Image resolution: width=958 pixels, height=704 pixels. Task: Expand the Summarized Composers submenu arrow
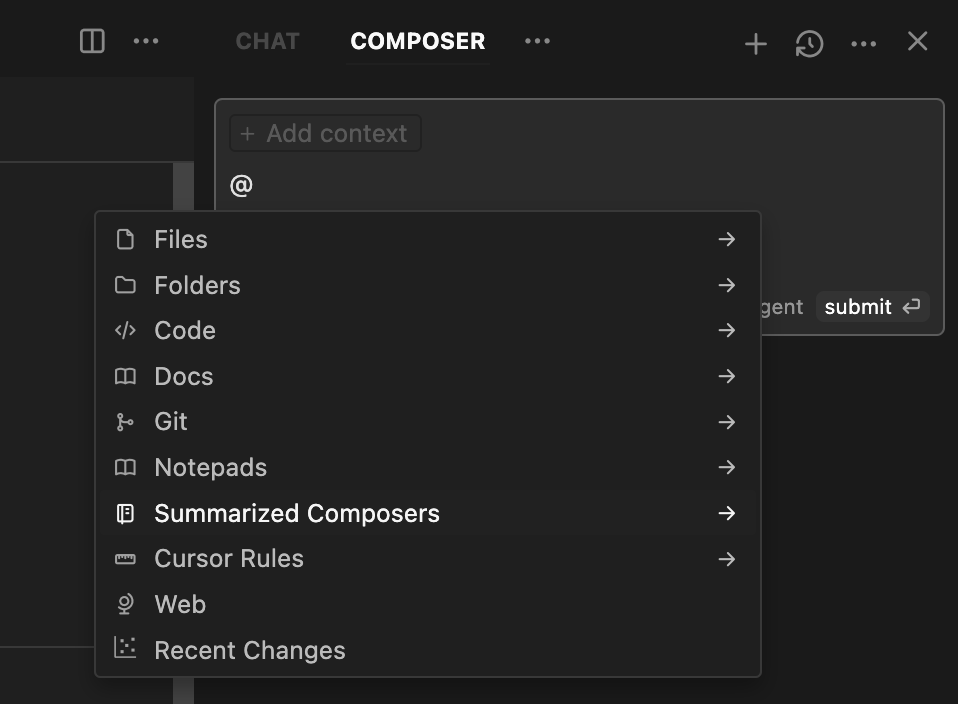point(727,513)
